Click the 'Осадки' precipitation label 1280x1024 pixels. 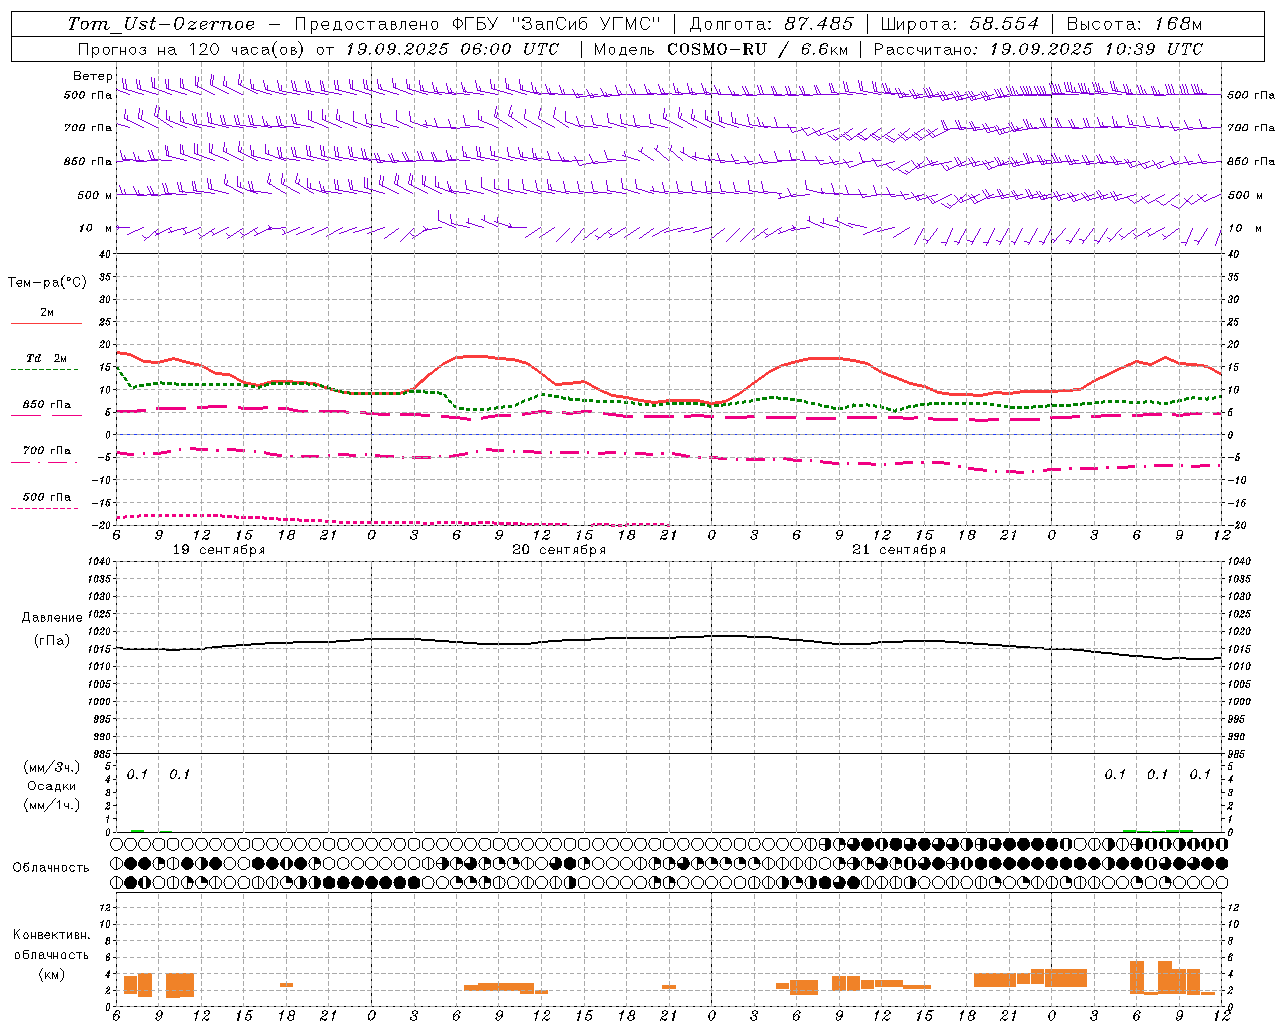tap(52, 786)
